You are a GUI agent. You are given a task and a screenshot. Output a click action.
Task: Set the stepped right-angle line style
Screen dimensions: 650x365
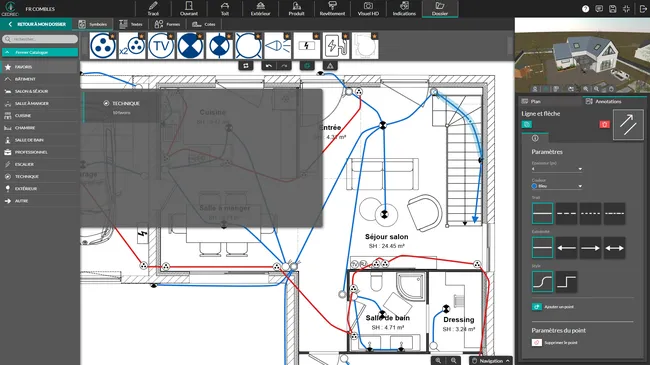566,282
